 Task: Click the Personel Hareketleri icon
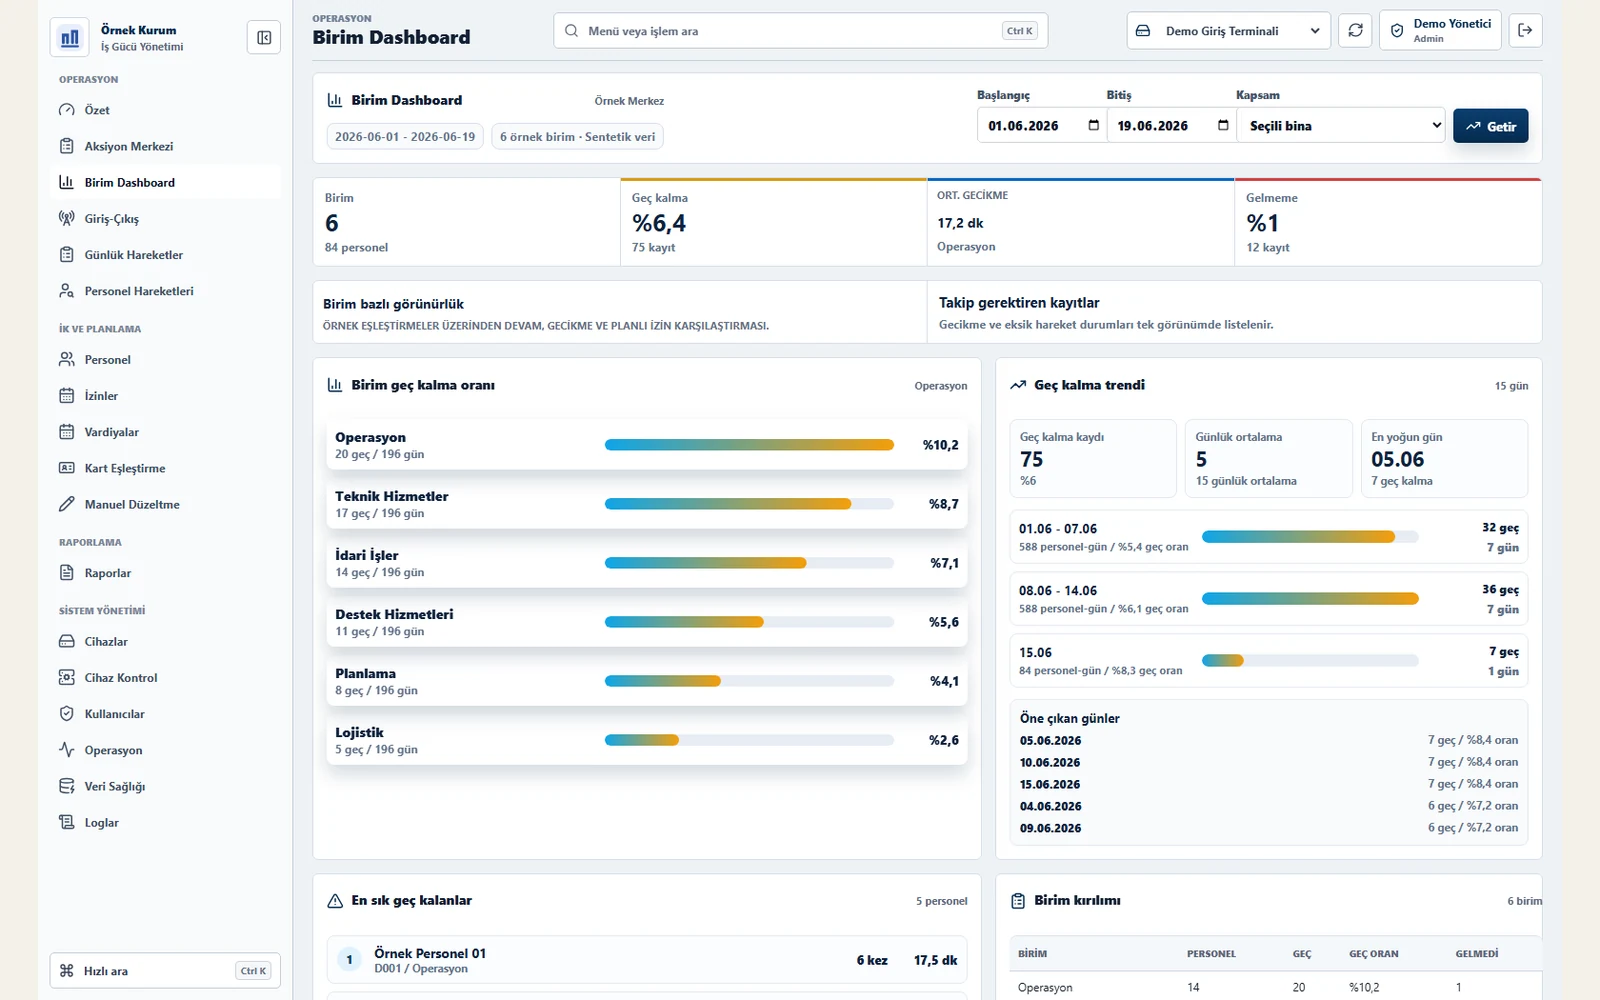(67, 291)
